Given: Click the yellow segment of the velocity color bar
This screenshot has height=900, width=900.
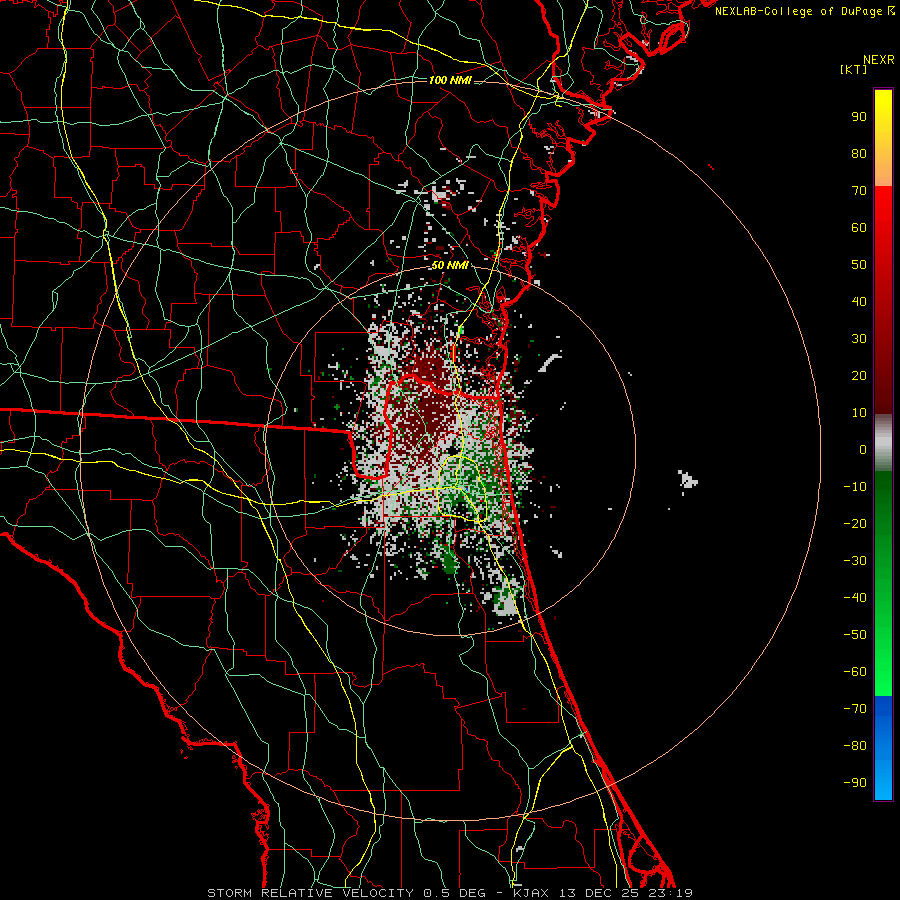Looking at the screenshot, I should point(883,138).
